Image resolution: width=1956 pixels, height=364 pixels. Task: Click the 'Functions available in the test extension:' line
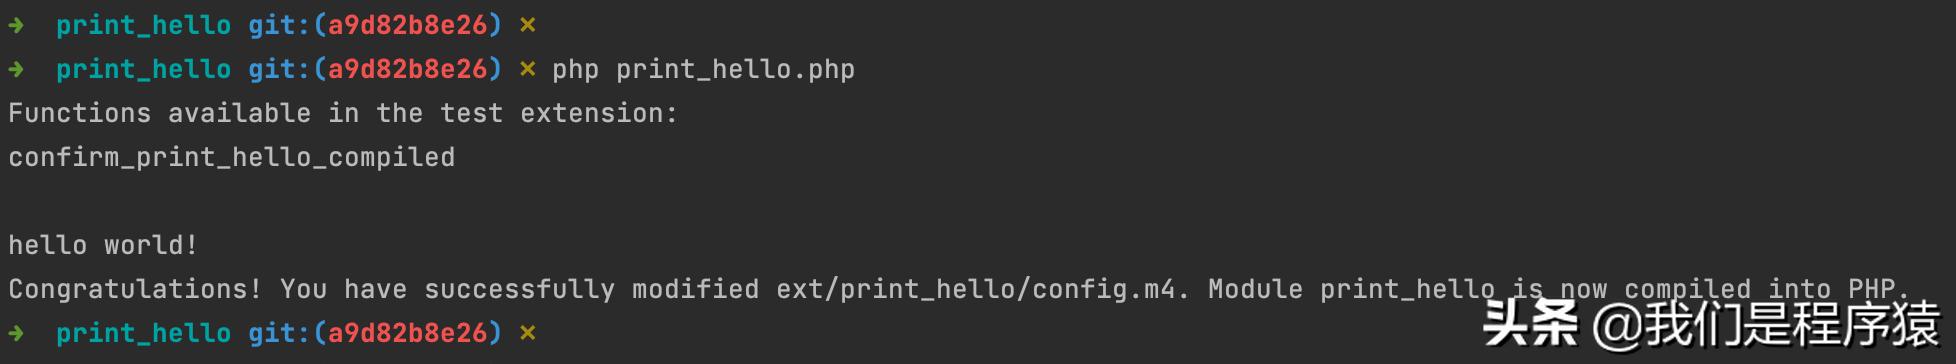[343, 113]
